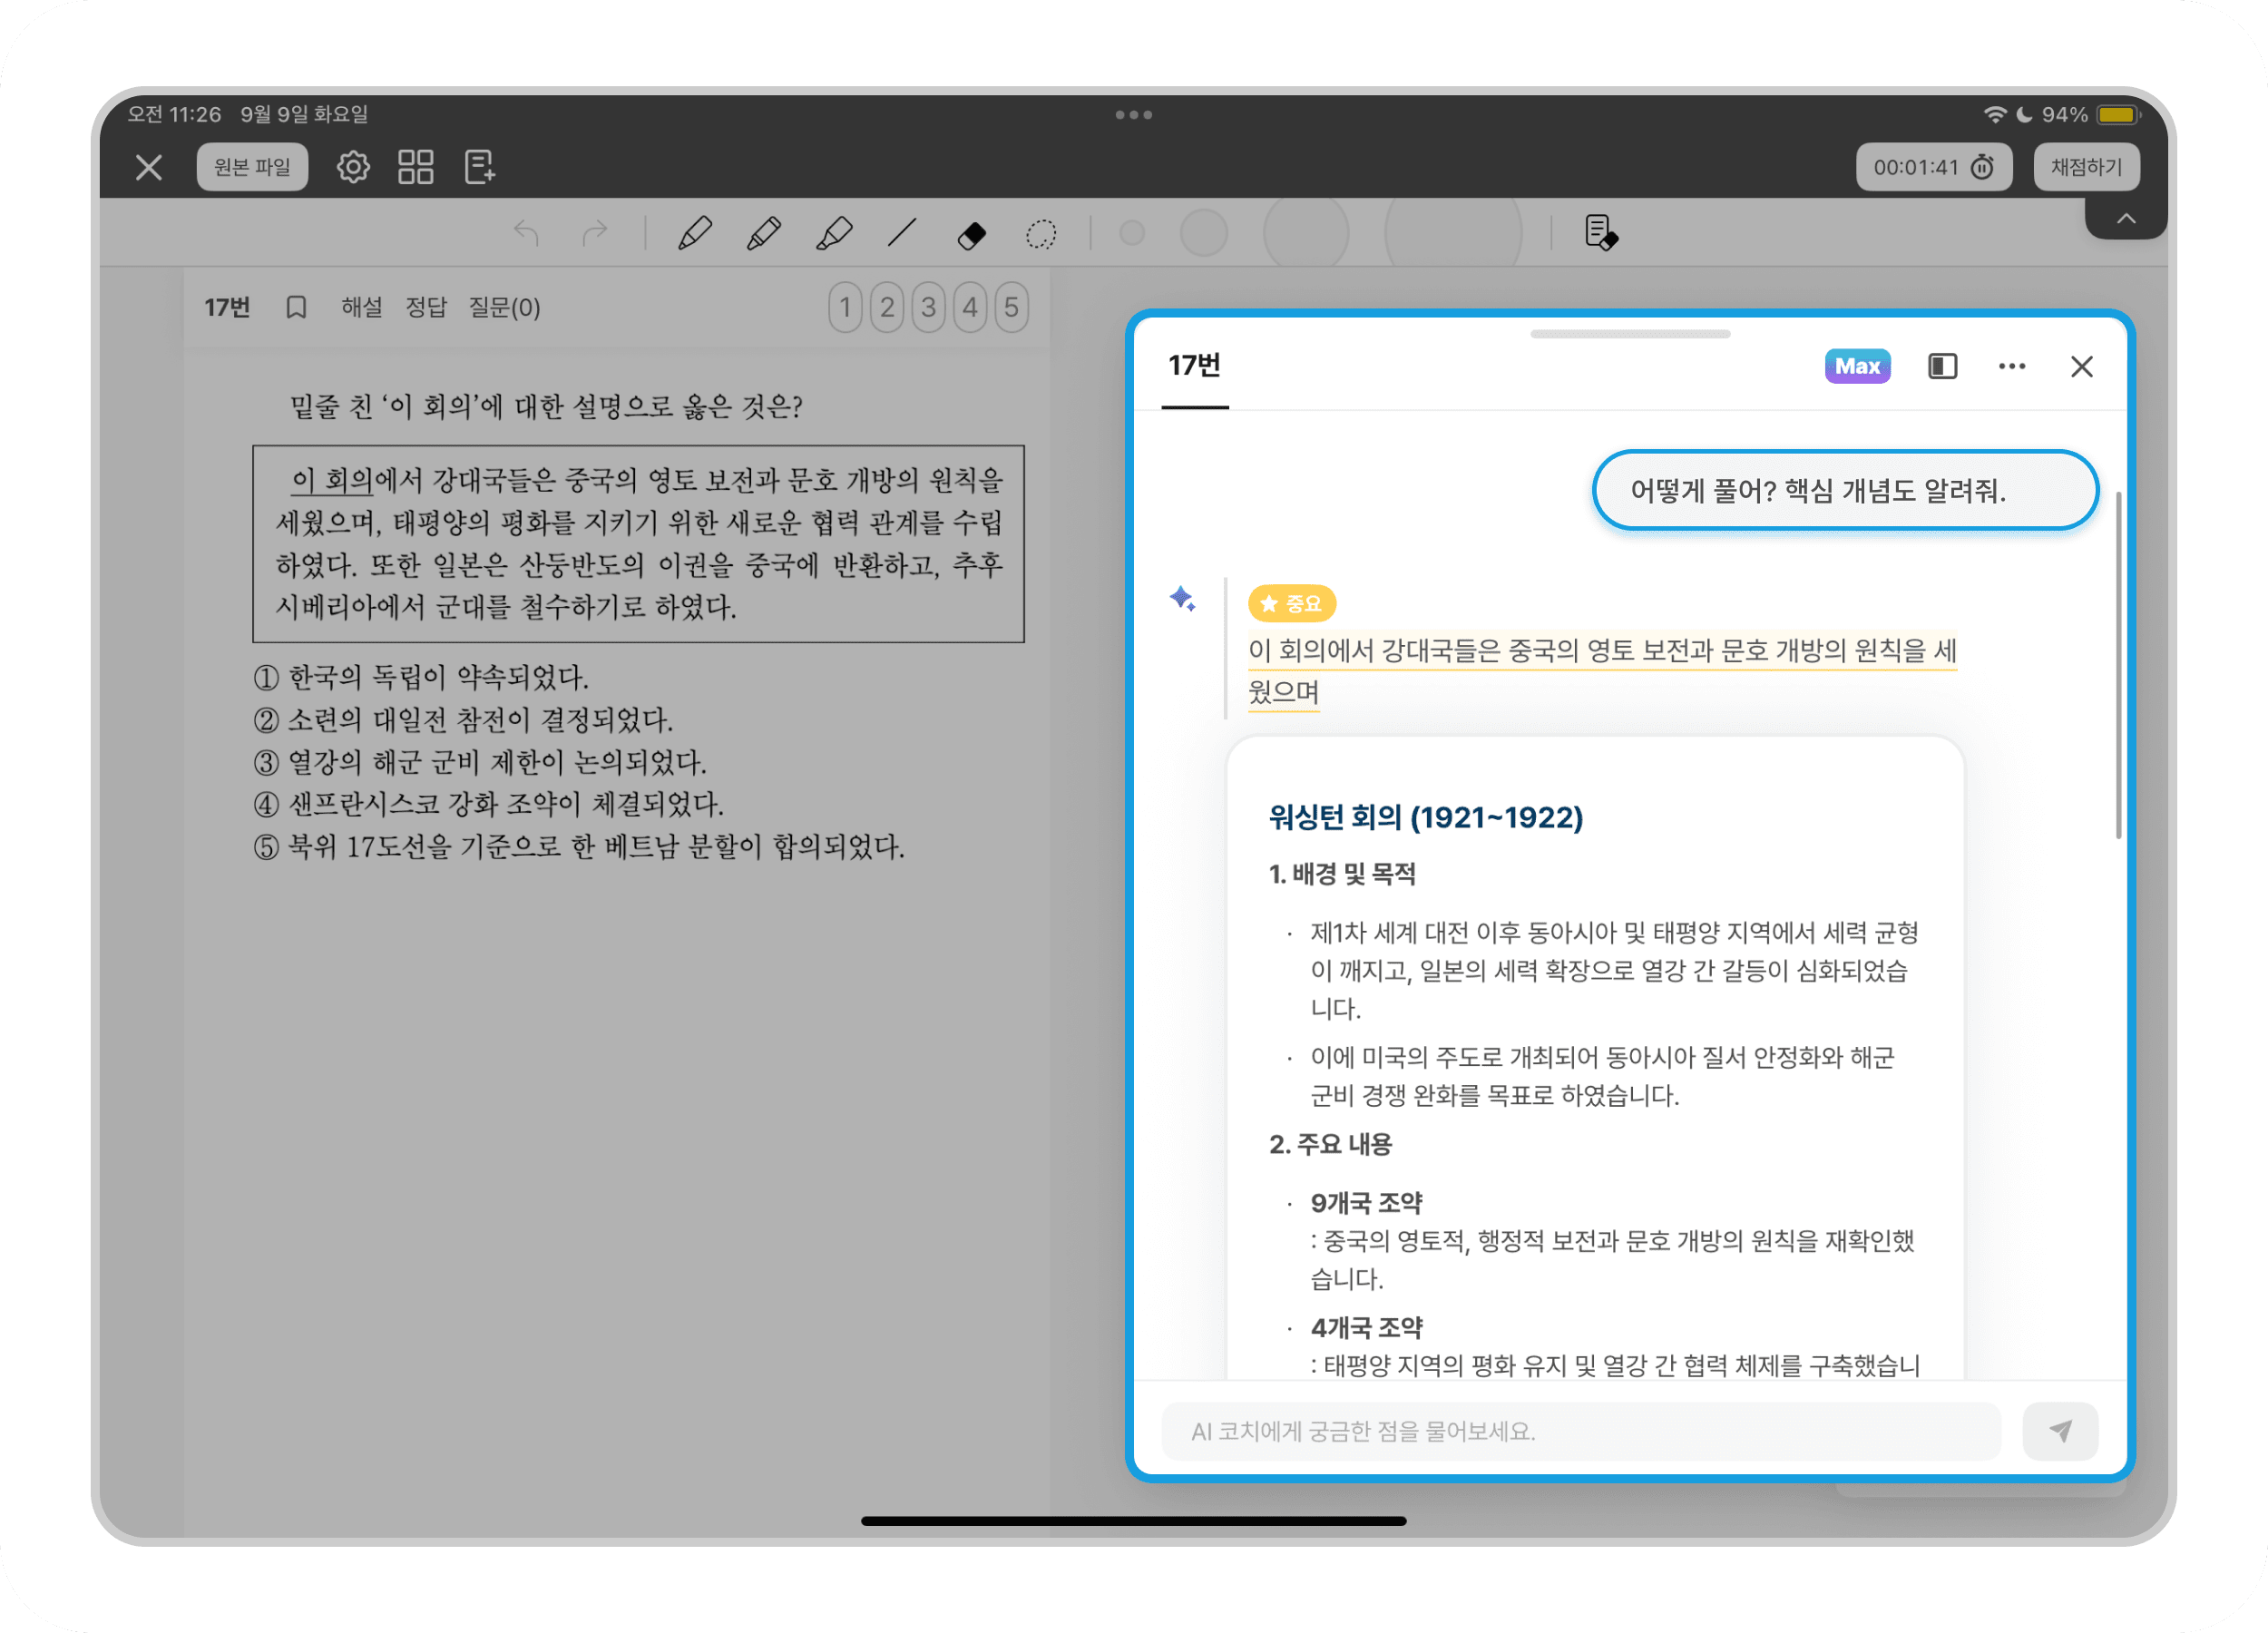Select the lasso selection tool
The width and height of the screenshot is (2268, 1633).
(1041, 234)
